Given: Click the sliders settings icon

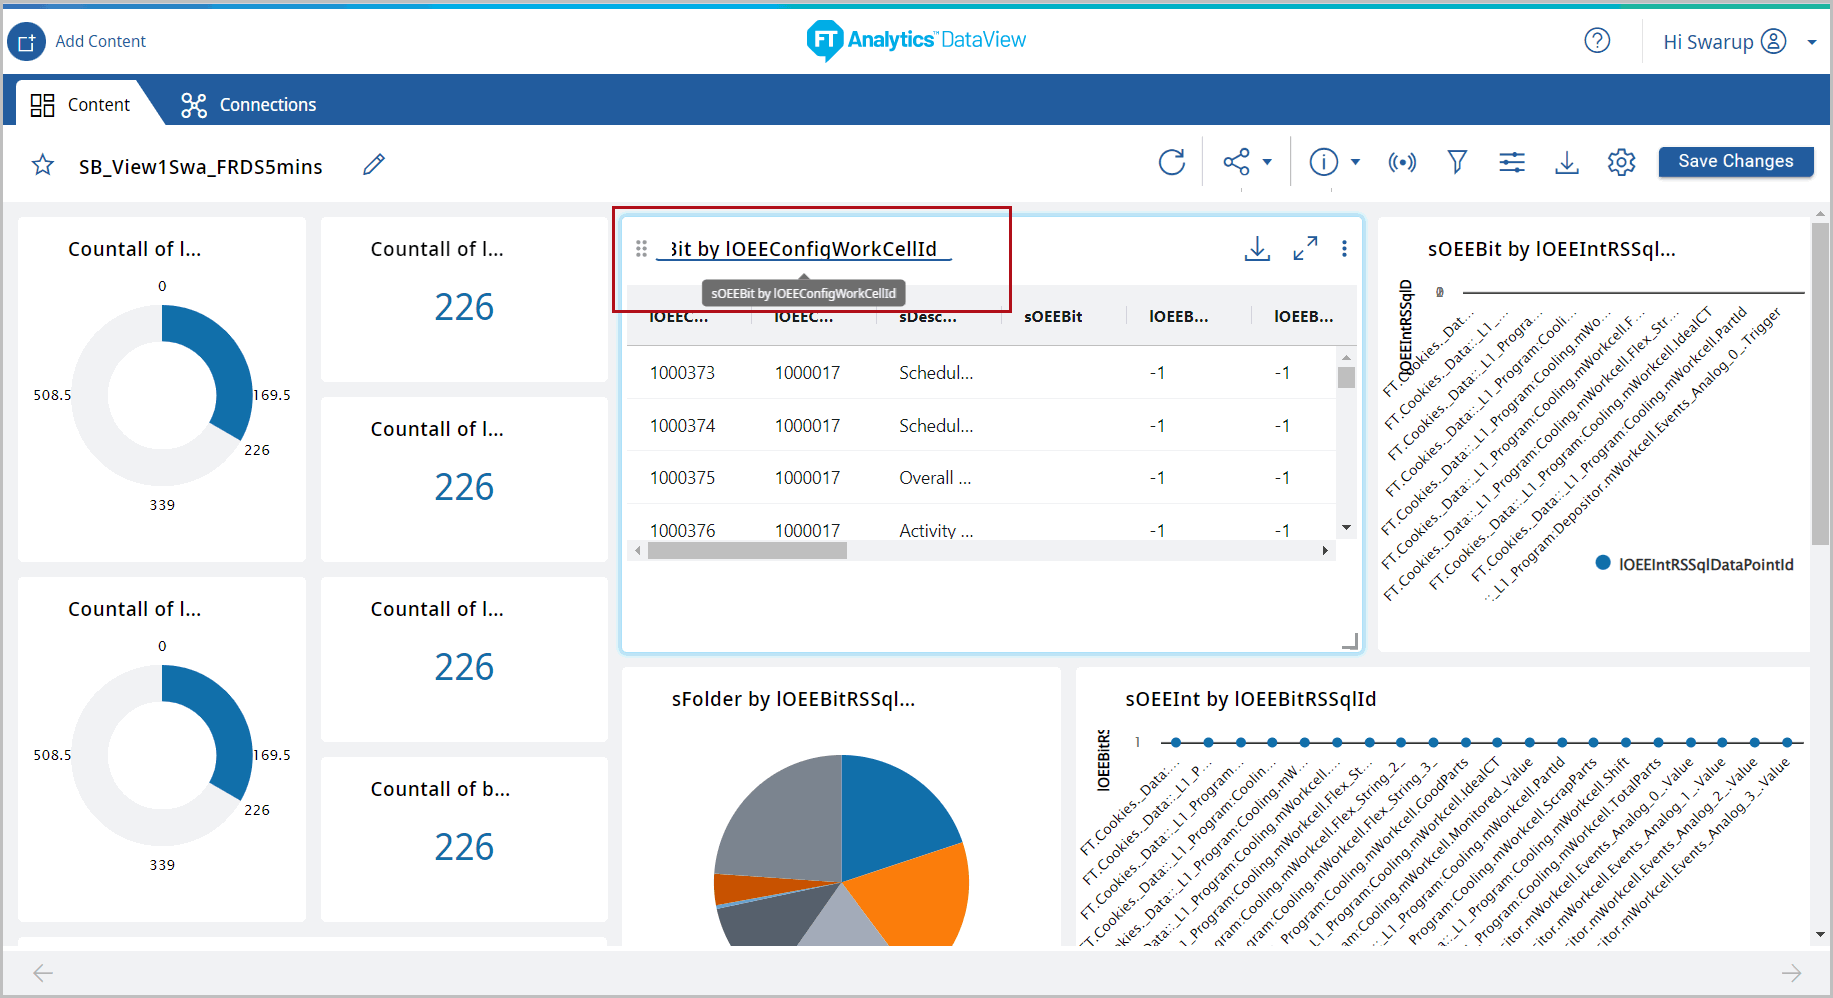Looking at the screenshot, I should 1512,162.
